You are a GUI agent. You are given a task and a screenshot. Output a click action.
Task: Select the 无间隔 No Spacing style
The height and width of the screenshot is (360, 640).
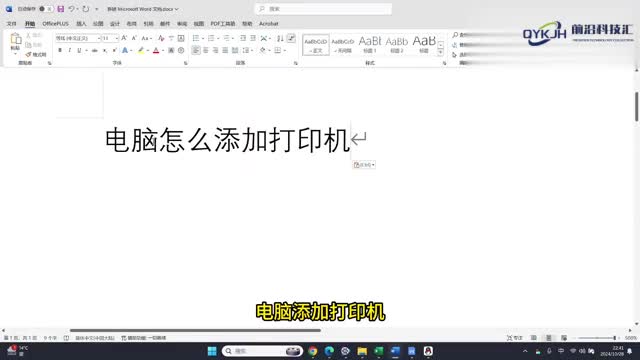point(342,45)
